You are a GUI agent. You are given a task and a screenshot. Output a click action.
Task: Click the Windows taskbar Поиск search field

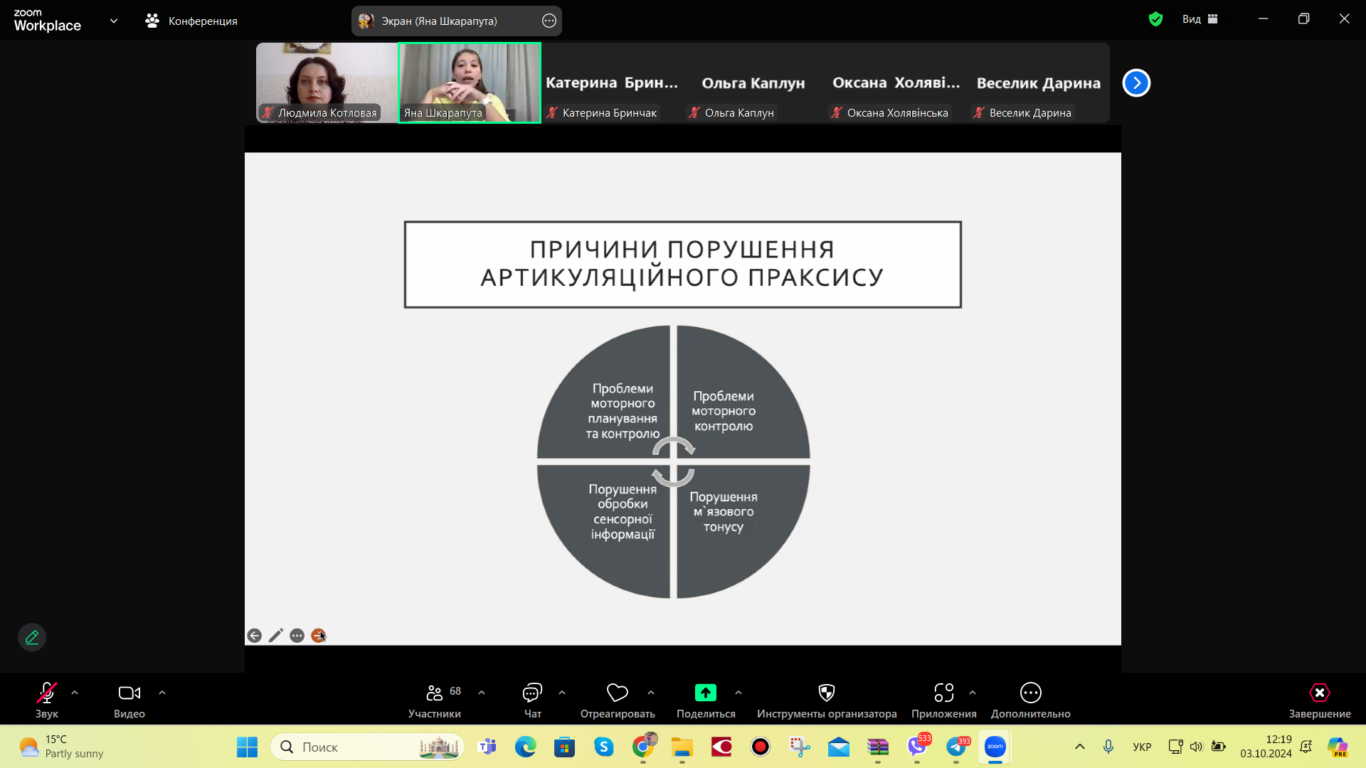tap(367, 747)
